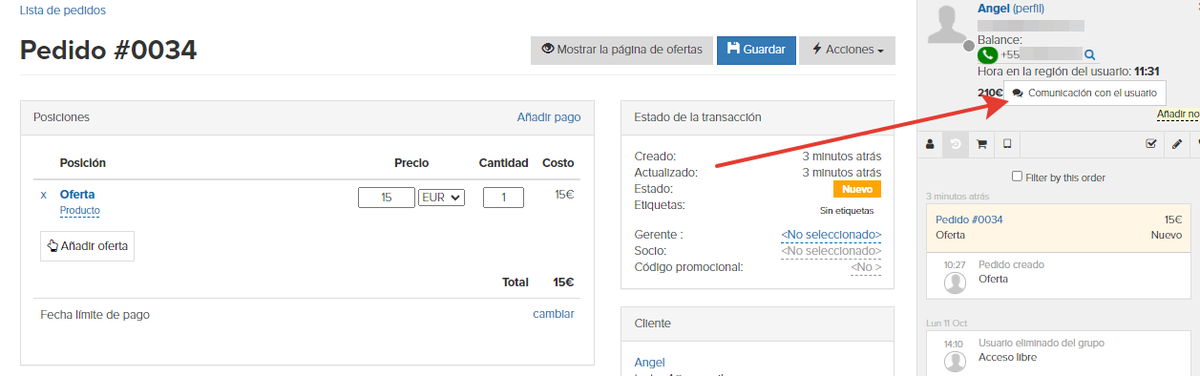The image size is (1200, 376).
Task: Select a manager via Gerente No seleccionado
Action: (x=831, y=235)
